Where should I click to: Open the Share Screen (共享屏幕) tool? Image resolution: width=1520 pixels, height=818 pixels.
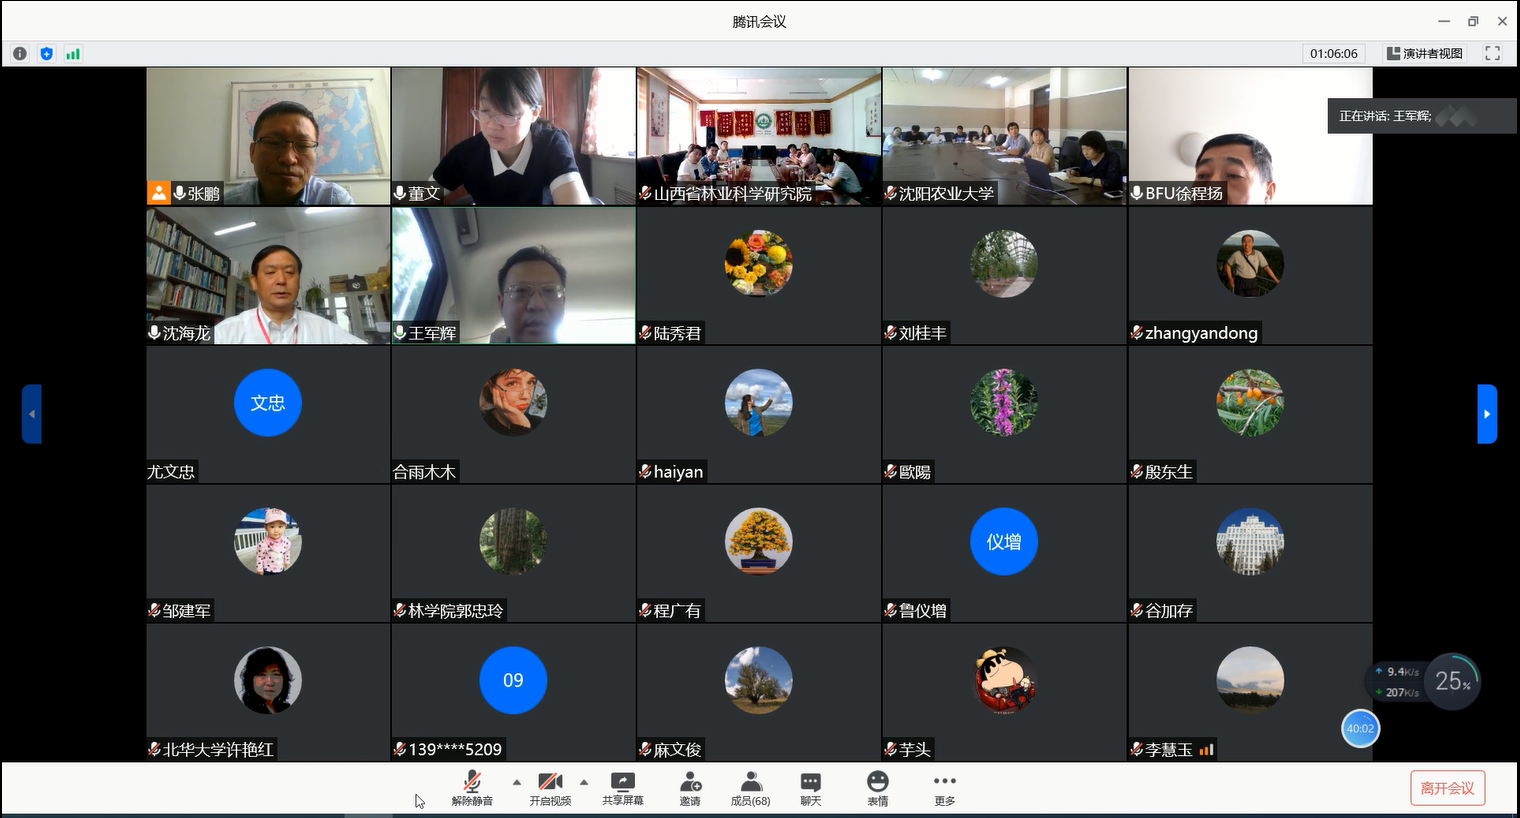coord(622,787)
